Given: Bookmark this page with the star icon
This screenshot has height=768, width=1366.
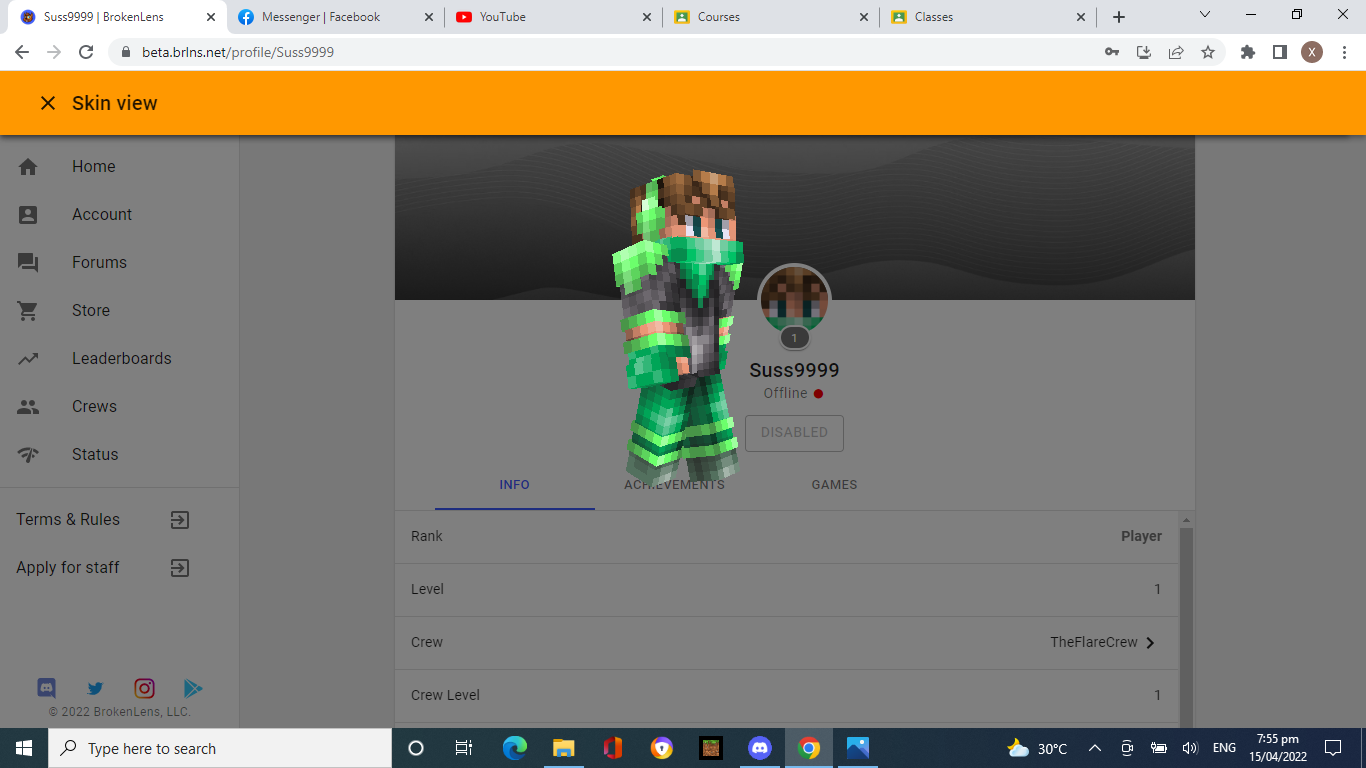Looking at the screenshot, I should [1208, 52].
